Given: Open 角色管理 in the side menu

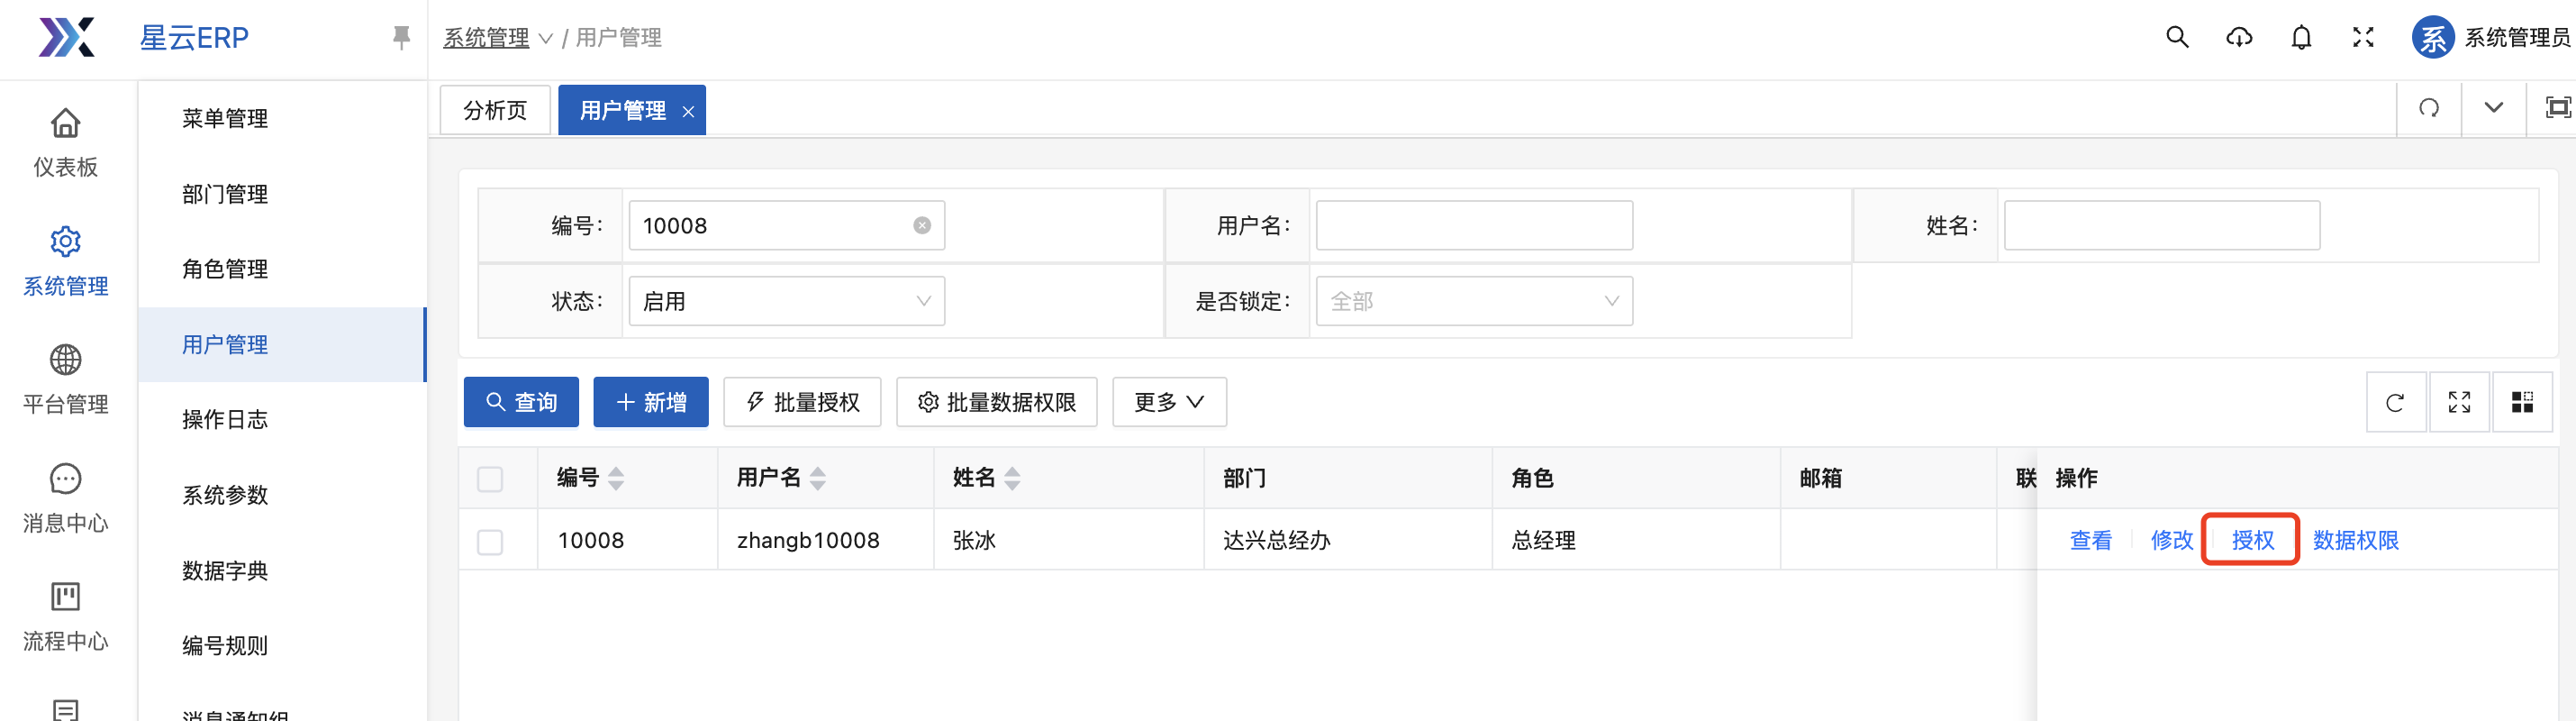Looking at the screenshot, I should pyautogui.click(x=225, y=269).
